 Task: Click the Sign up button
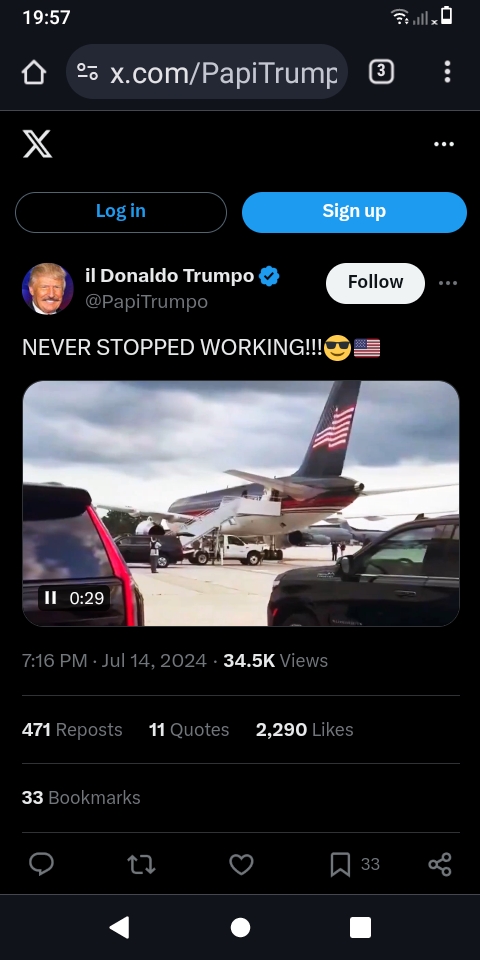tap(354, 212)
